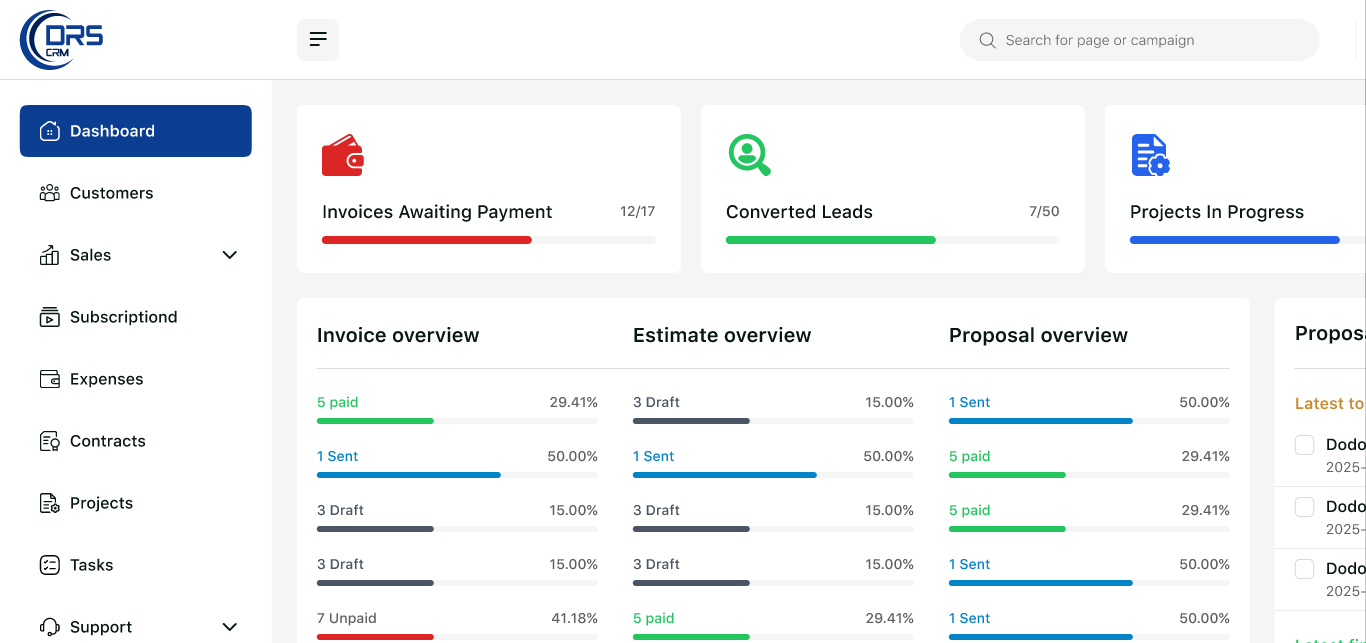
Task: Check the first proposal checkbox
Action: pyautogui.click(x=1304, y=445)
